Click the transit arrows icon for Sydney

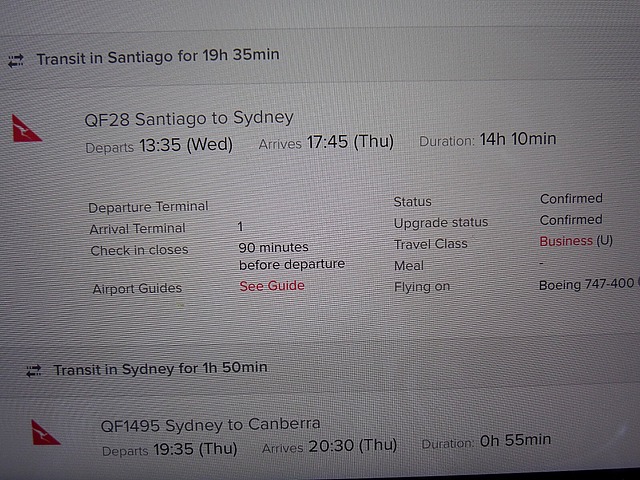click(34, 371)
